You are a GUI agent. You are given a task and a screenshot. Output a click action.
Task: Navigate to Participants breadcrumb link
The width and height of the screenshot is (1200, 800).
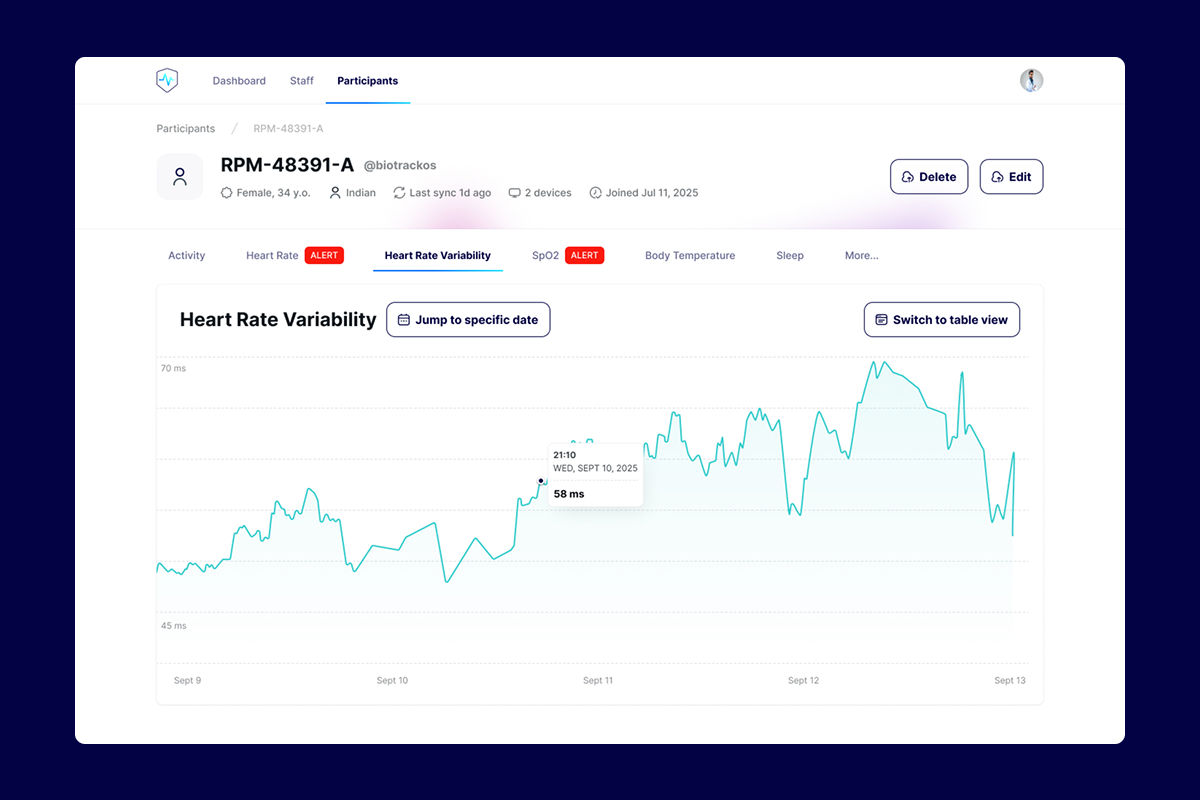186,129
